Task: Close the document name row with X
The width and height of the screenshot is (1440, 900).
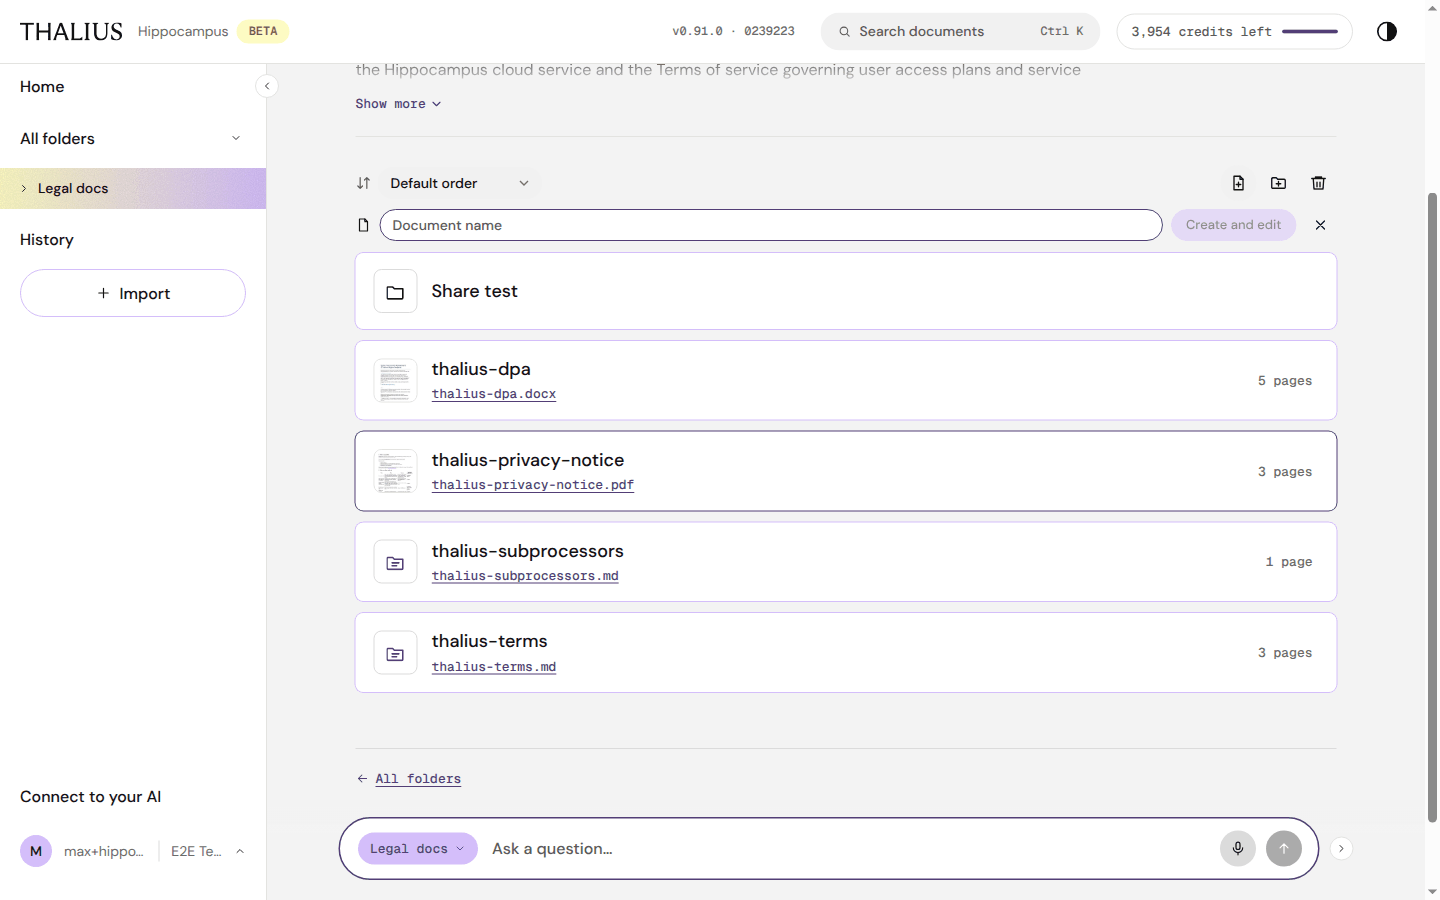Action: coord(1320,225)
